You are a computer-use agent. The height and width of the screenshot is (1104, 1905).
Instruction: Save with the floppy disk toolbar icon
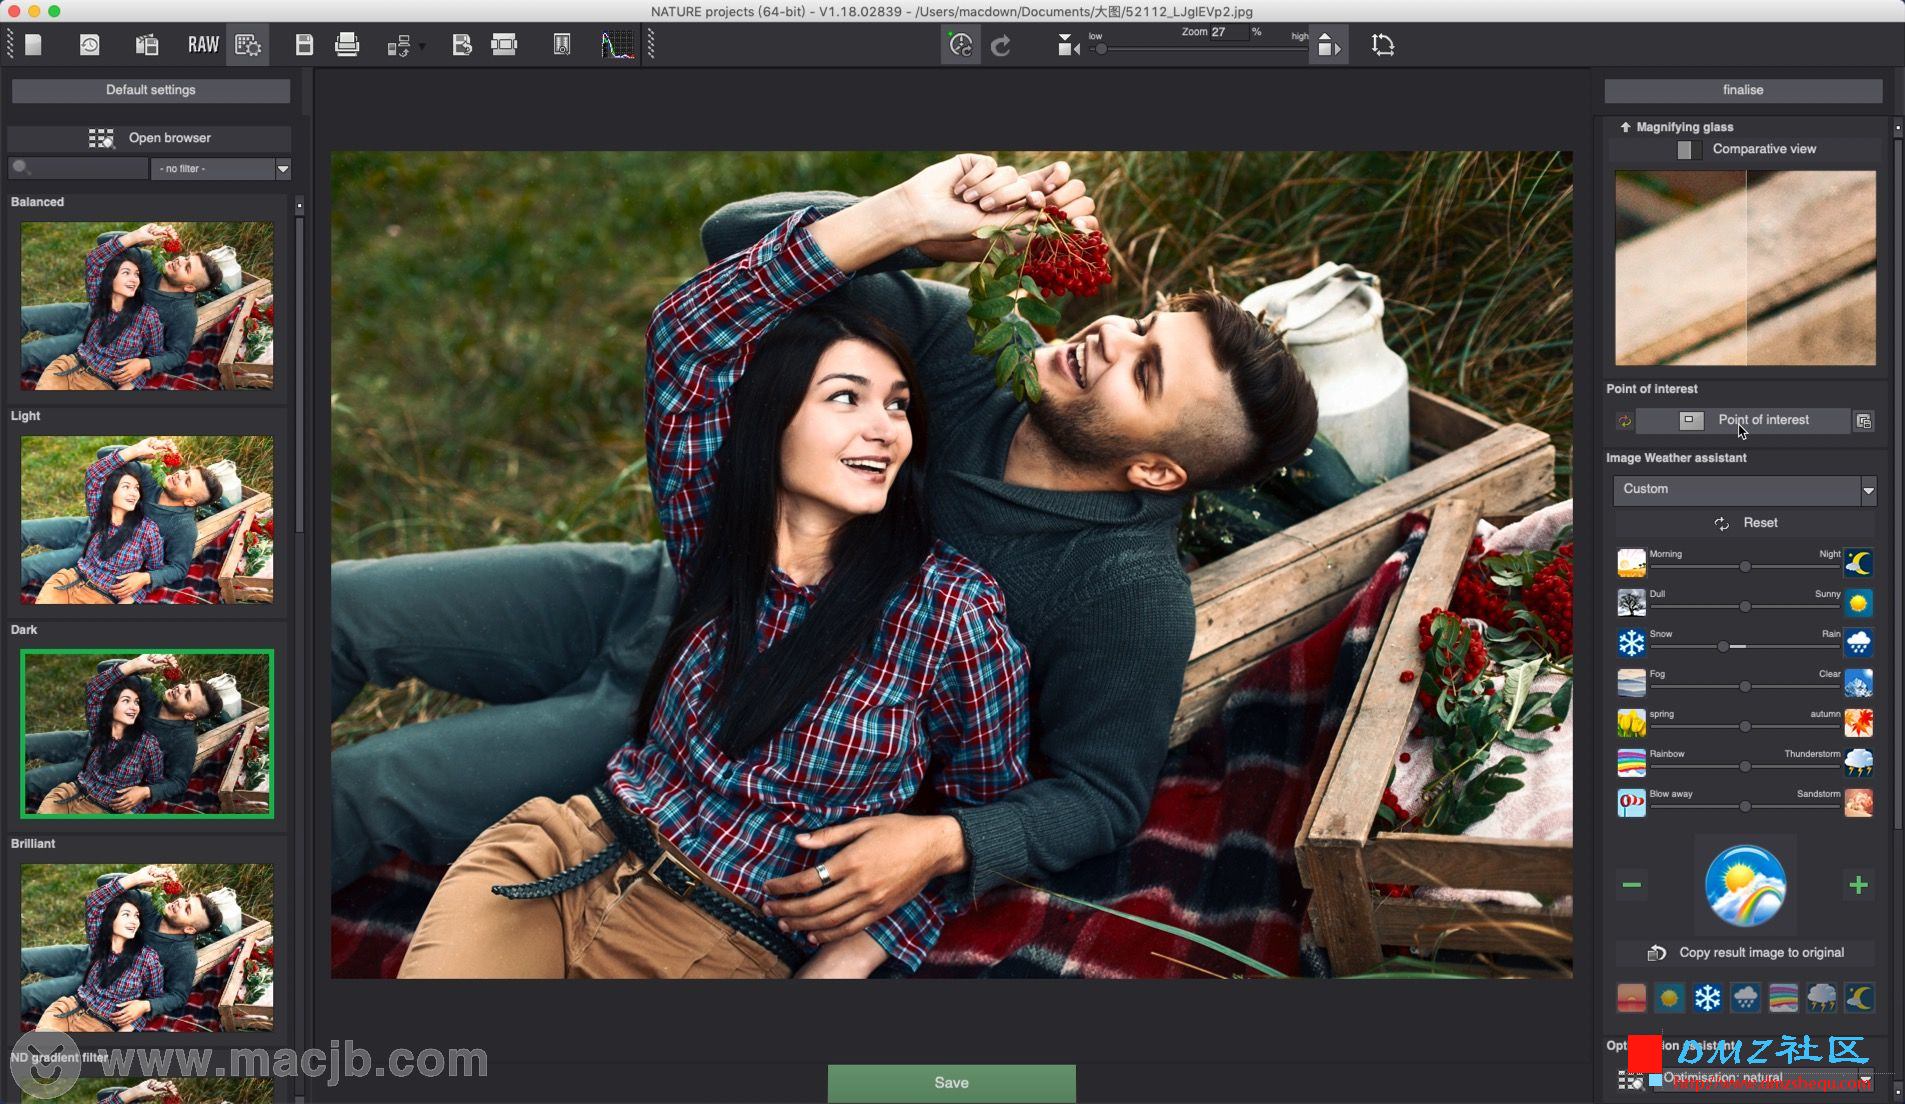point(304,45)
